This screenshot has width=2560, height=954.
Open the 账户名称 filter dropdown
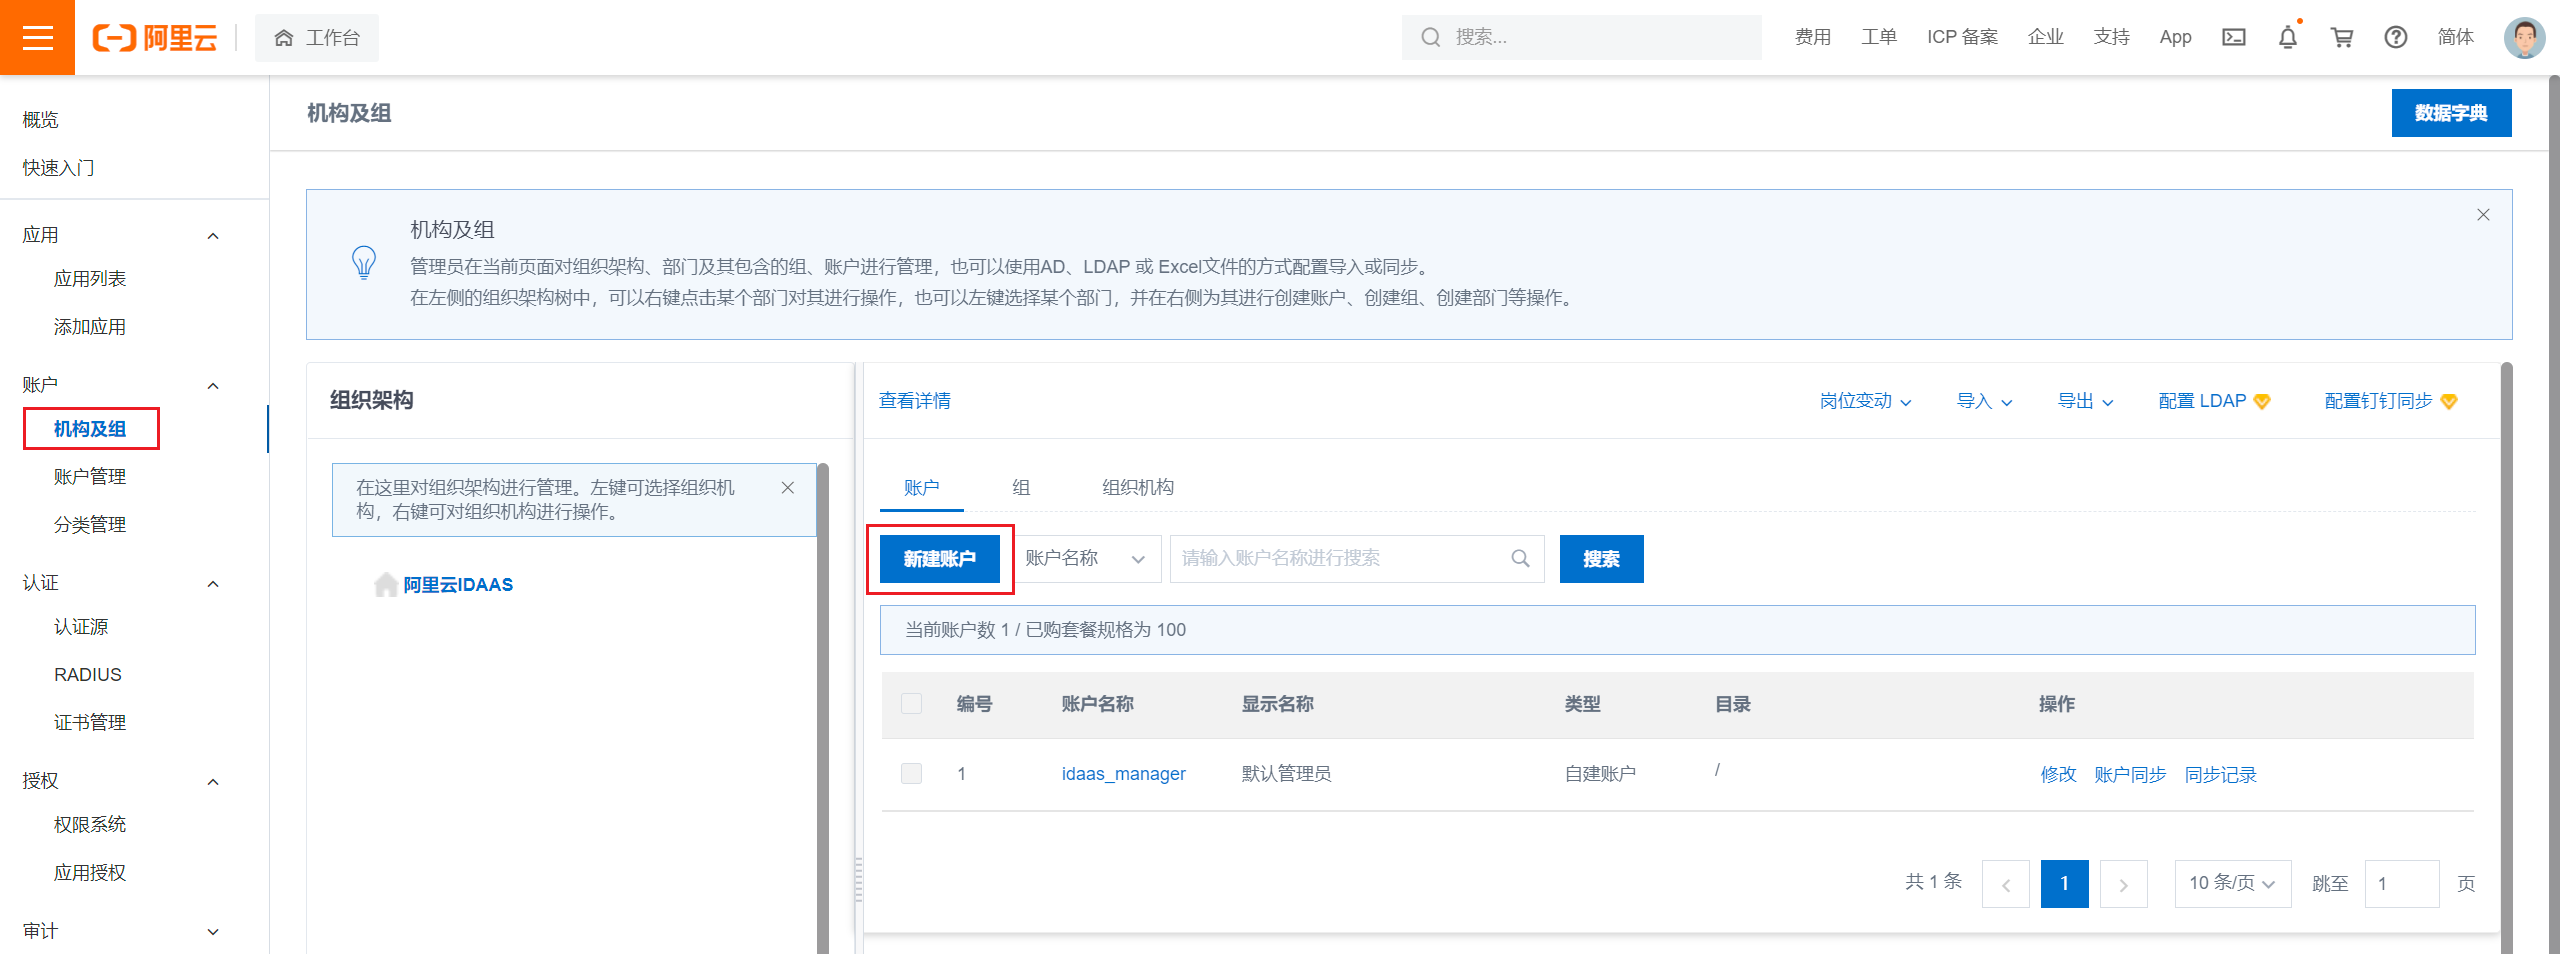[1086, 559]
